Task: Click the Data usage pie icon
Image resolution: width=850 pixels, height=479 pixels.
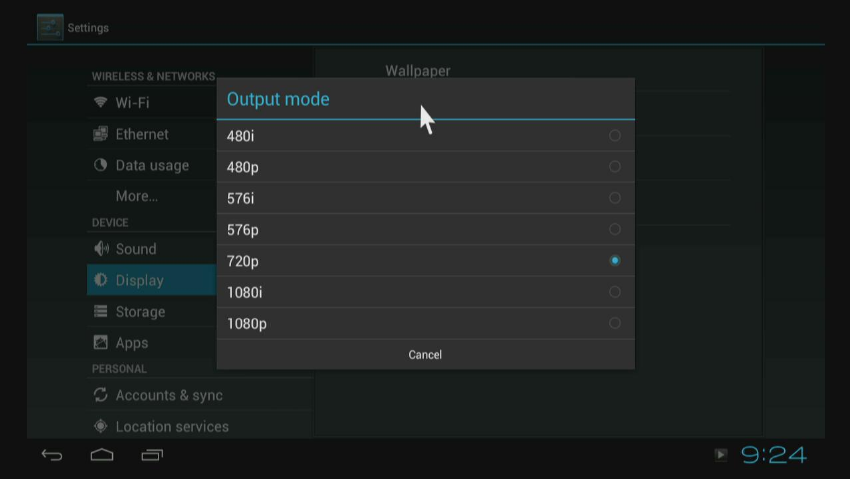Action: tap(100, 165)
